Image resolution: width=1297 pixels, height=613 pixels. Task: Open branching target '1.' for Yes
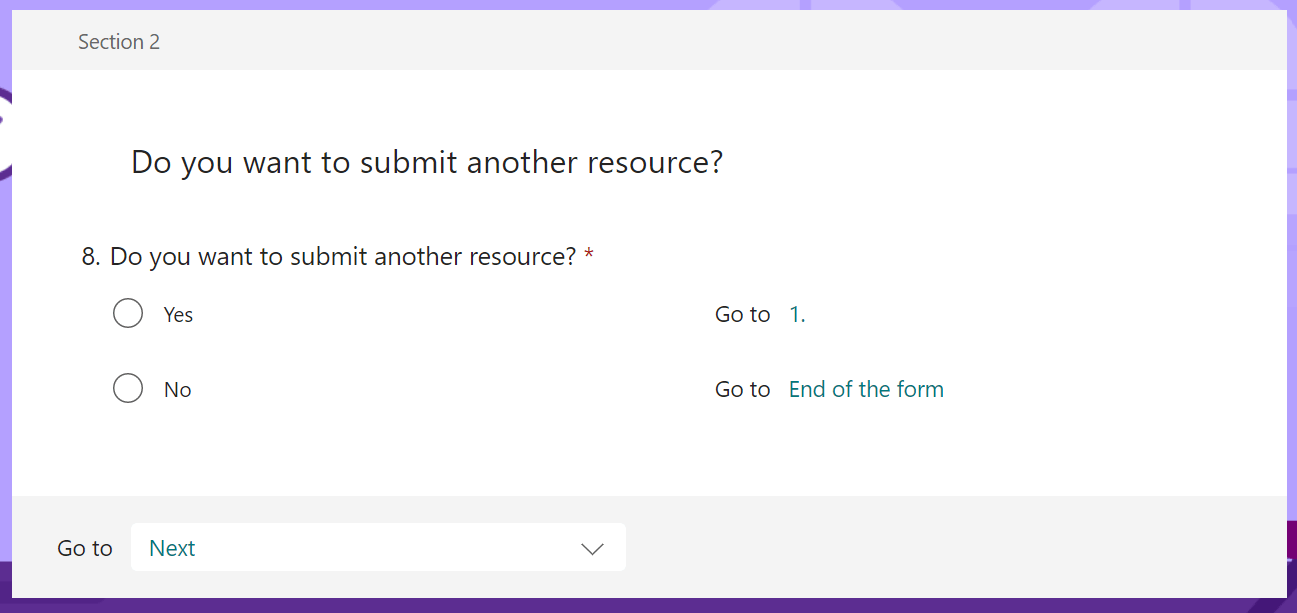click(797, 314)
